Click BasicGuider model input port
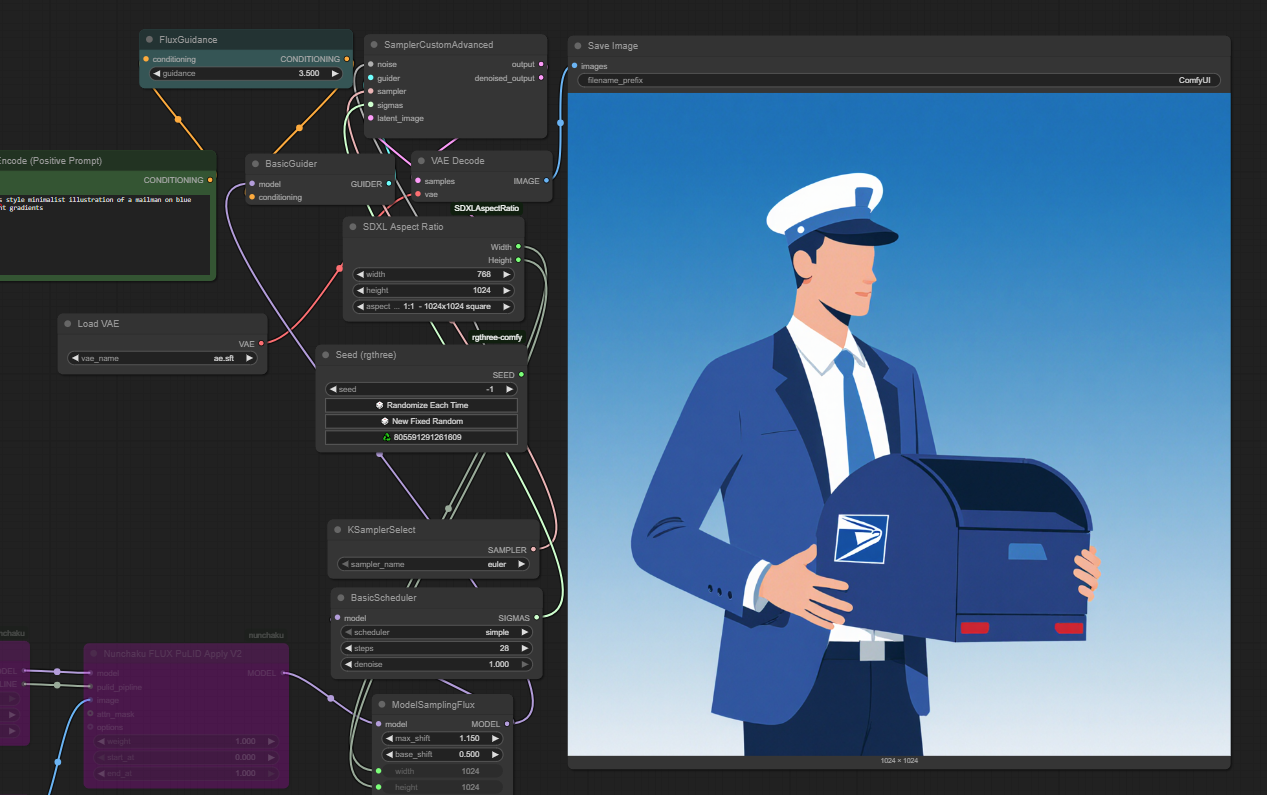 (251, 184)
